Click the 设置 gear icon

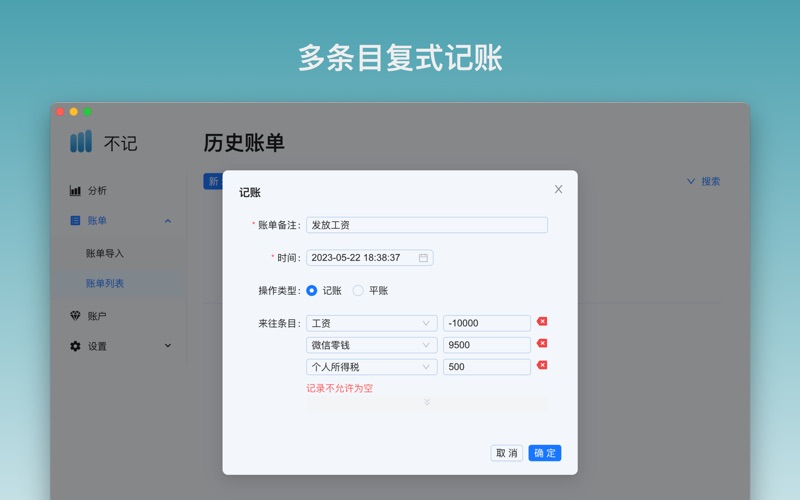[75, 346]
